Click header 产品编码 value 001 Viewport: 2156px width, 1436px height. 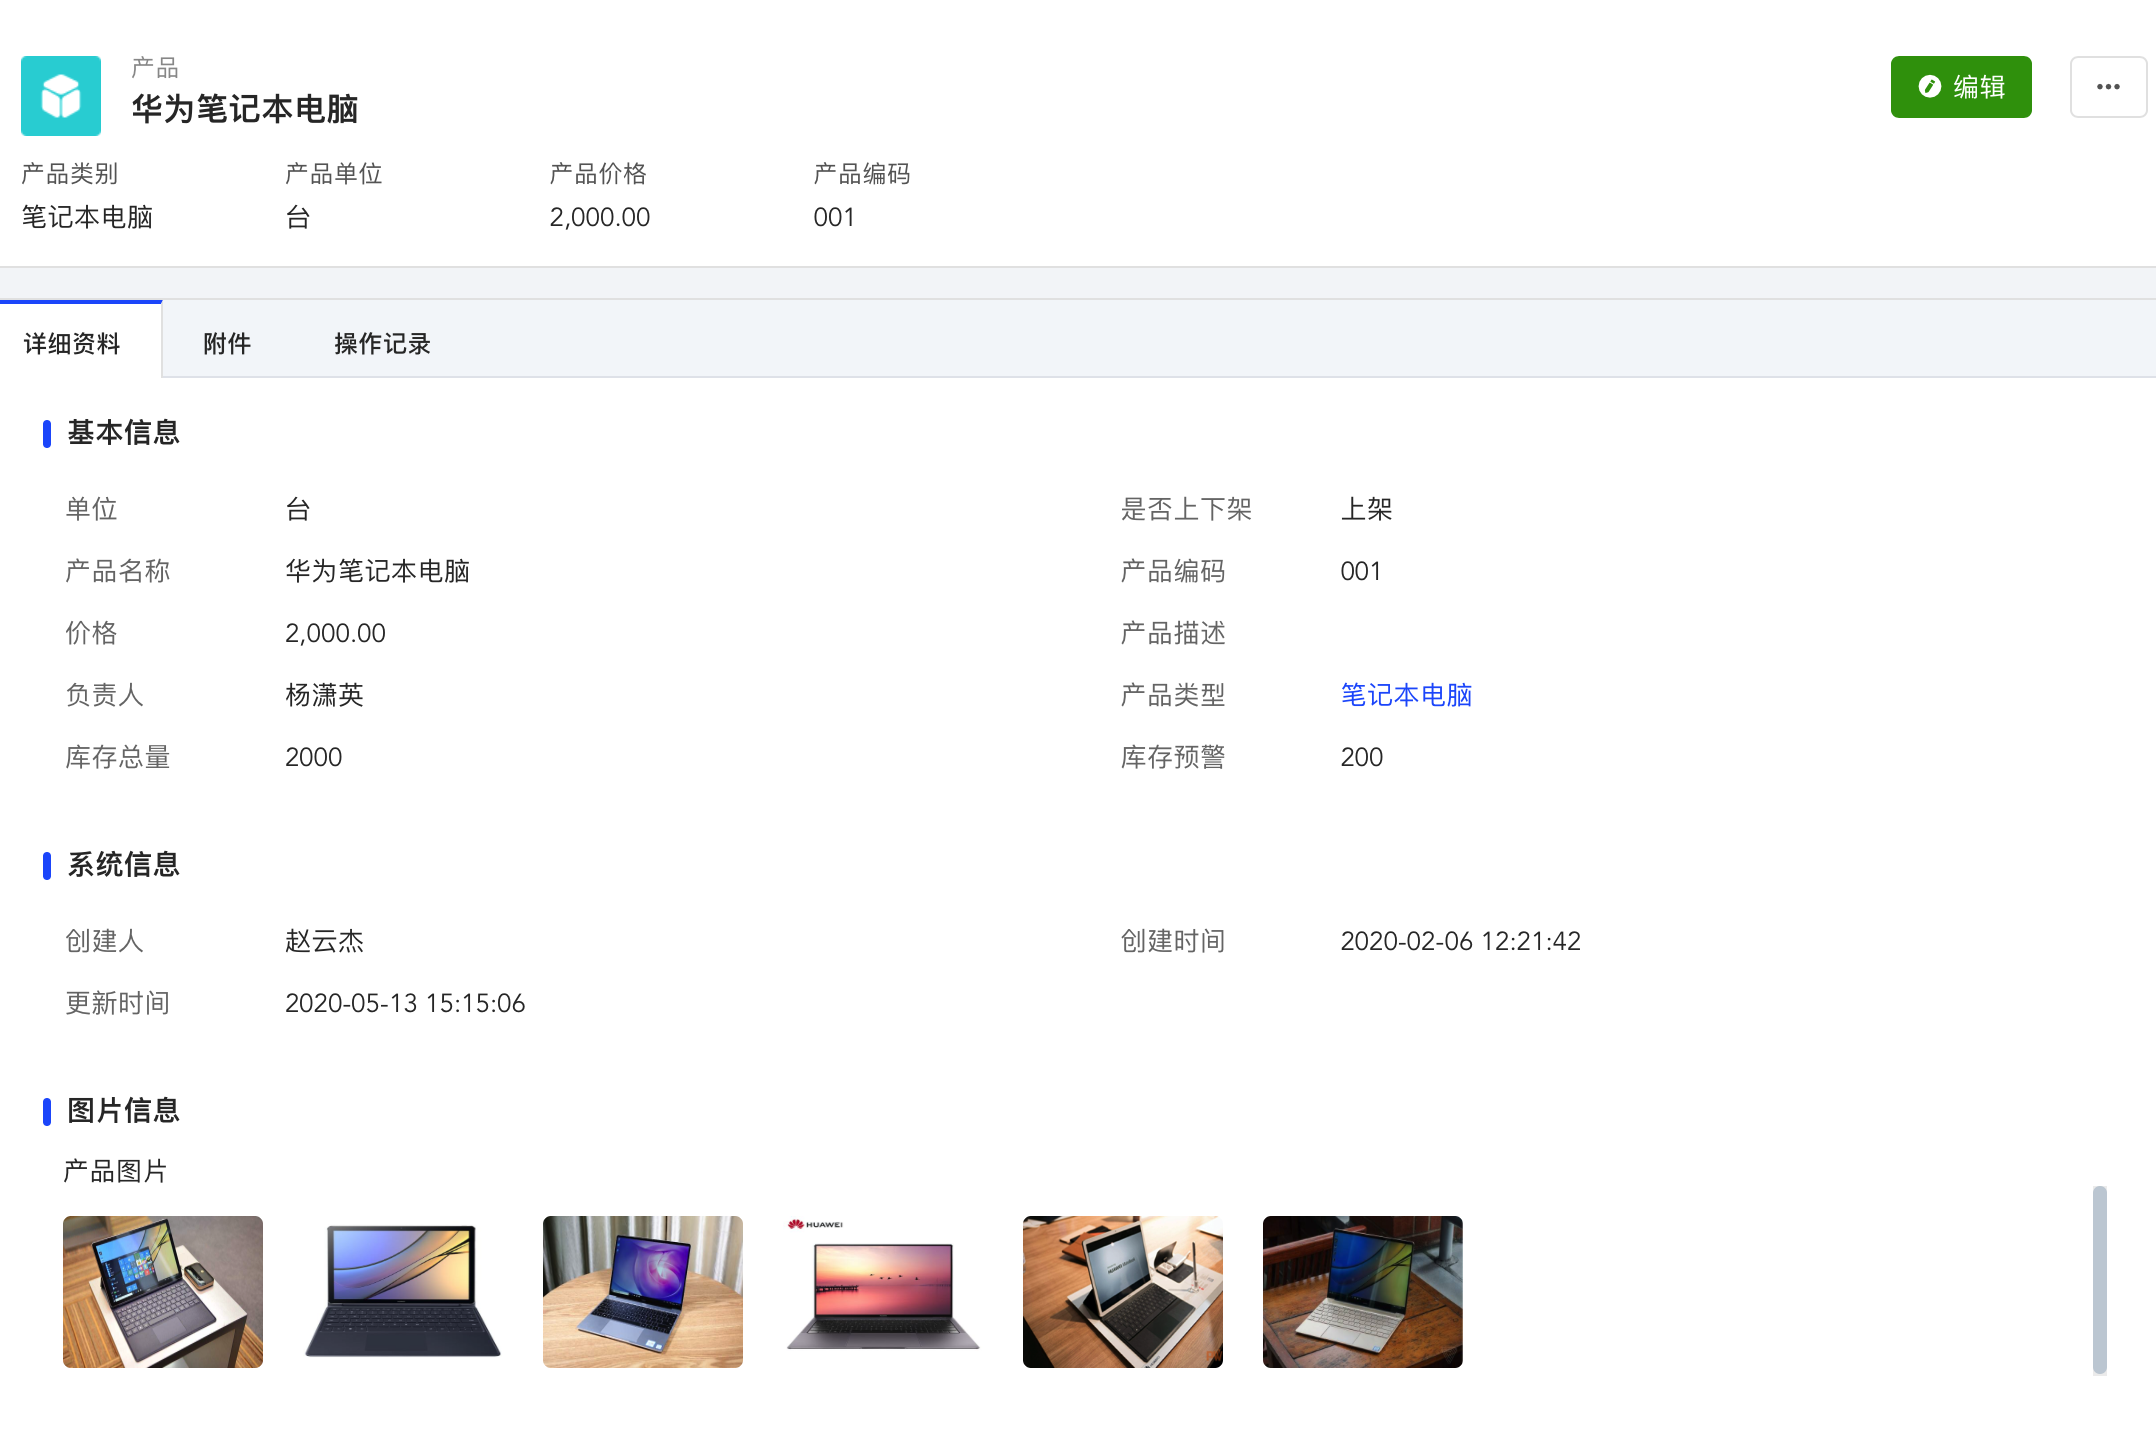[x=834, y=217]
